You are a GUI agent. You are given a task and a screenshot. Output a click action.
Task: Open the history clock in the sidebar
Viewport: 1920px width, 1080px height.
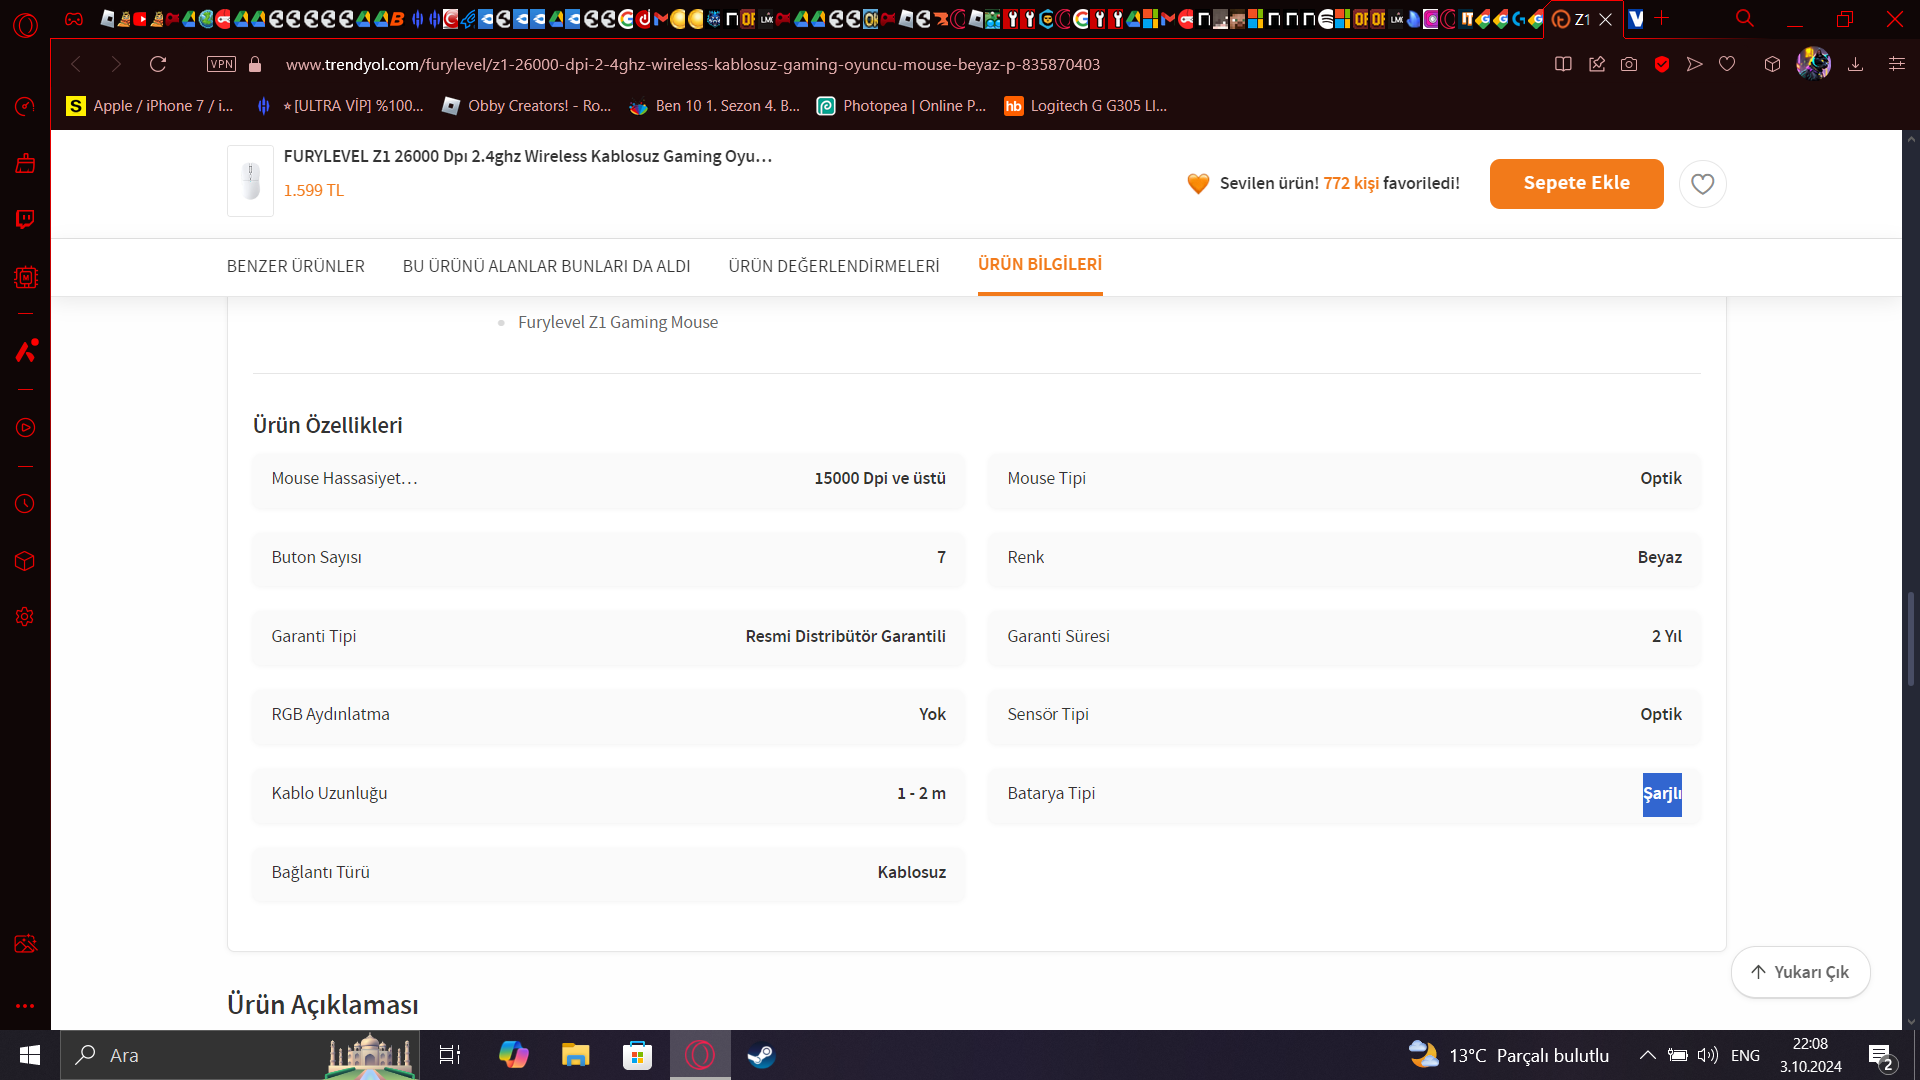[x=25, y=504]
